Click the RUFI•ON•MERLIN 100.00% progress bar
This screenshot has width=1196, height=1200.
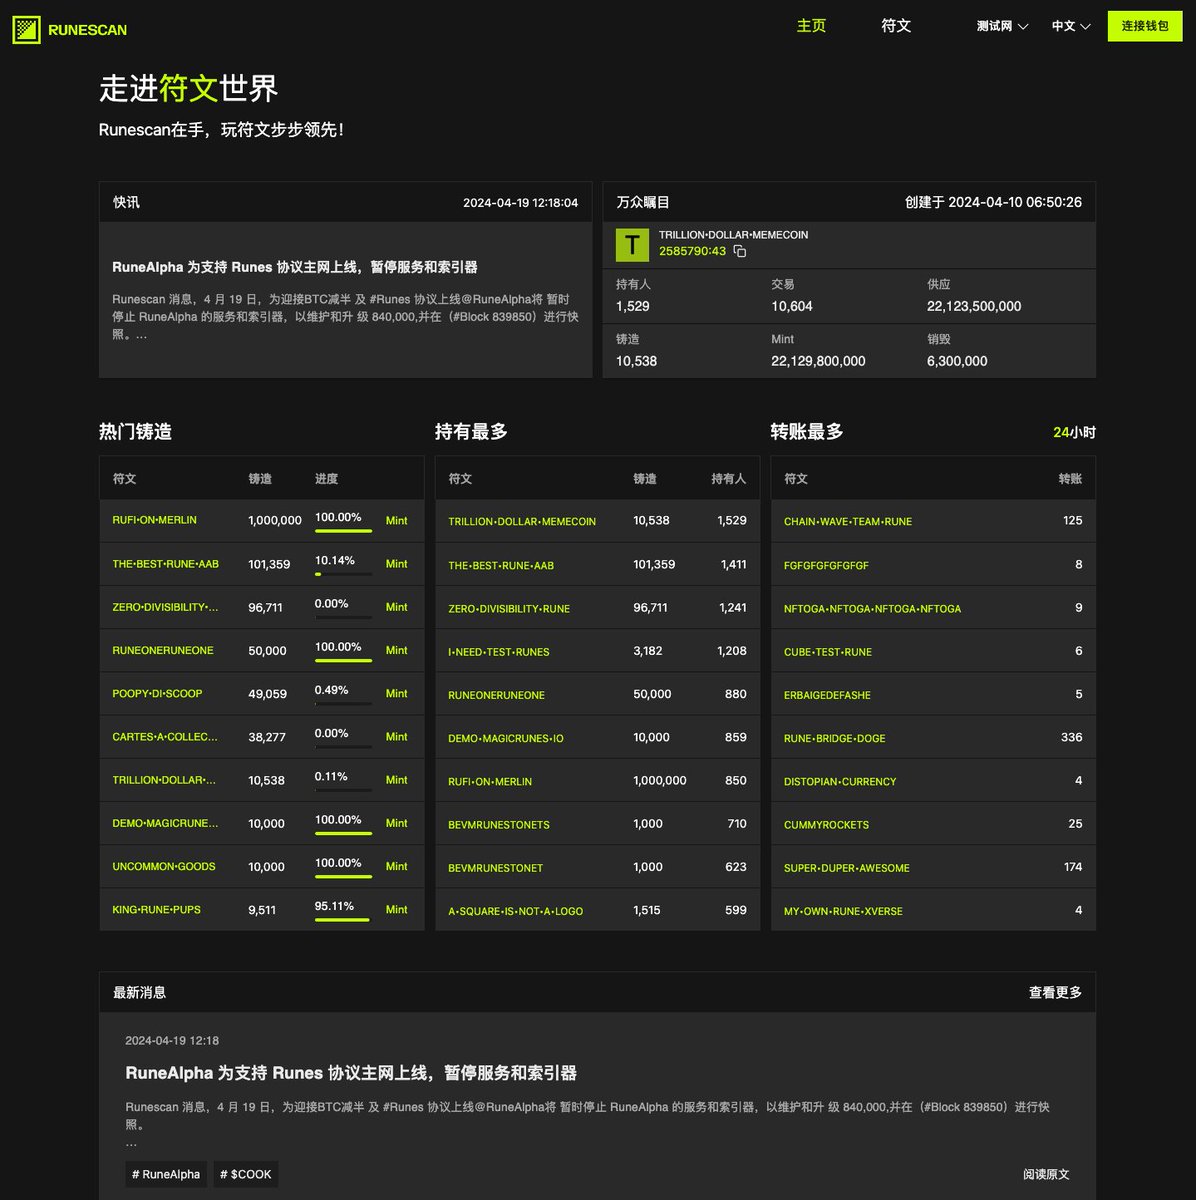pos(343,531)
